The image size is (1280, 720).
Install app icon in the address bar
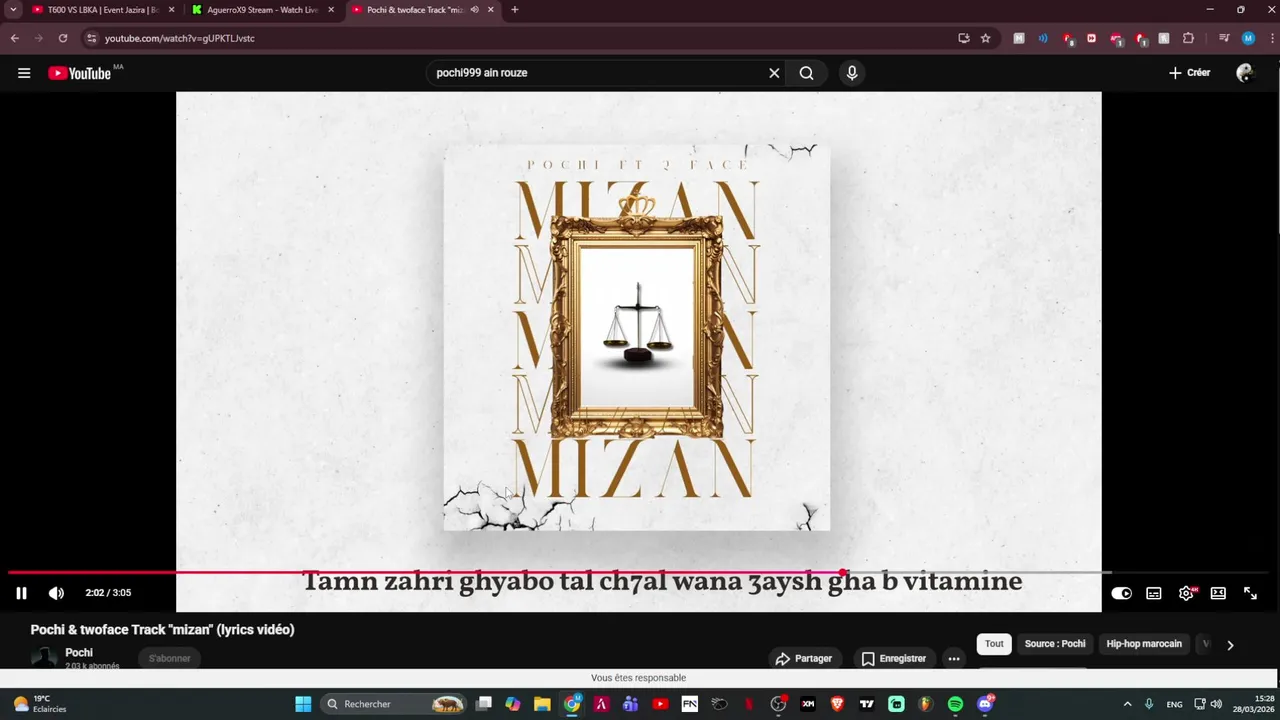(x=964, y=38)
